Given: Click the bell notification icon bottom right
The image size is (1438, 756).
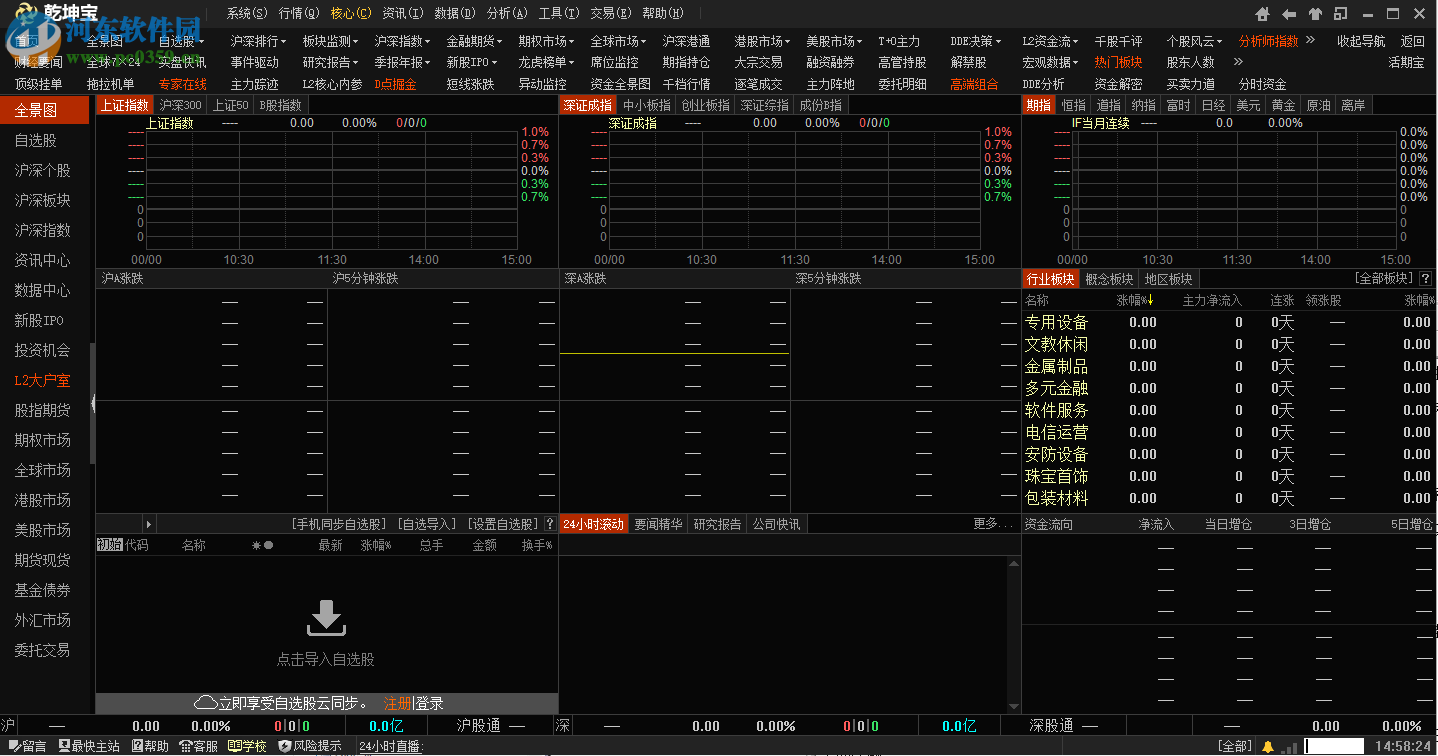Looking at the screenshot, I should coord(1268,746).
